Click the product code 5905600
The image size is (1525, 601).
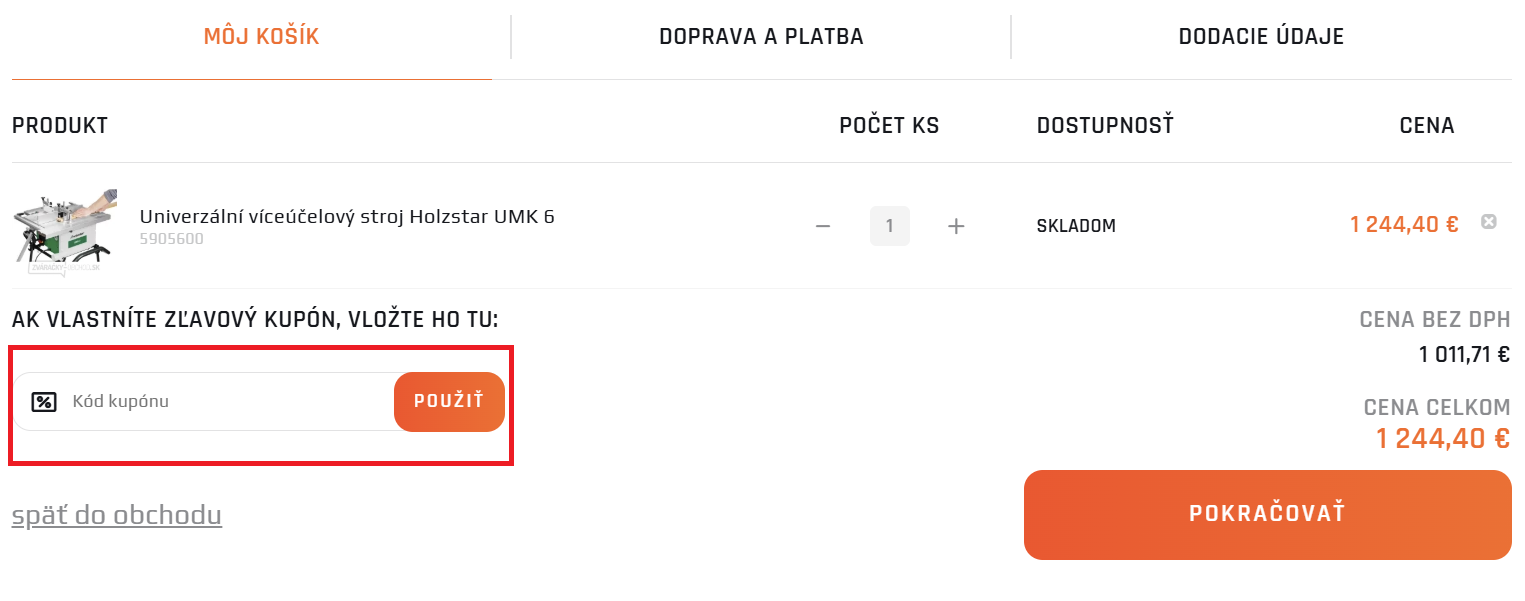click(x=171, y=240)
